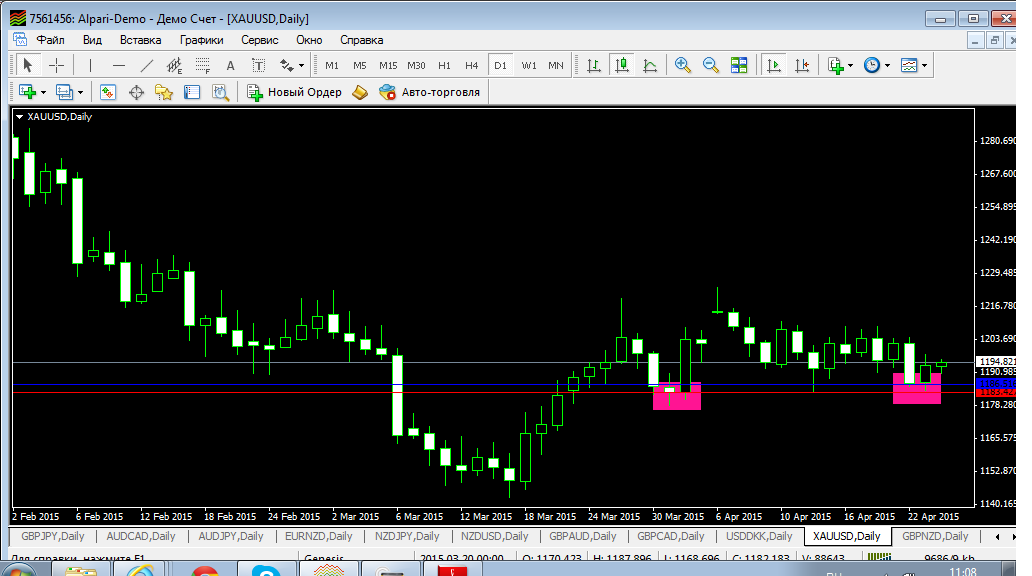This screenshot has height=576, width=1032.
Task: Select the Fibonacci retracement tool
Action: tap(203, 65)
